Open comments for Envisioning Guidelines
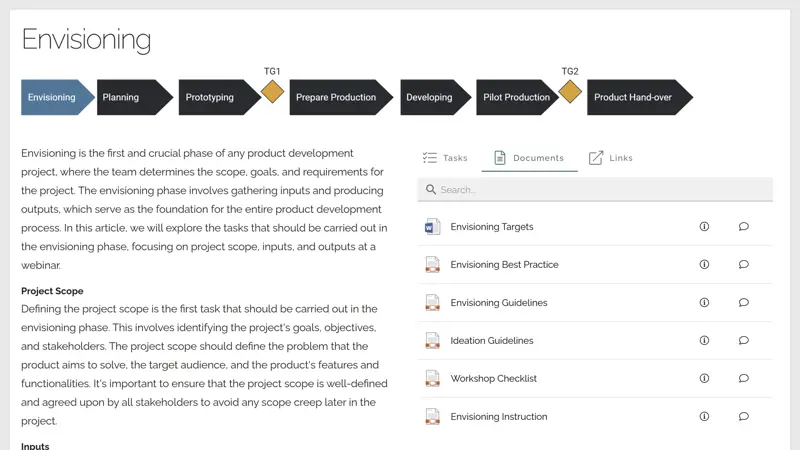Image resolution: width=800 pixels, height=450 pixels. (x=743, y=303)
